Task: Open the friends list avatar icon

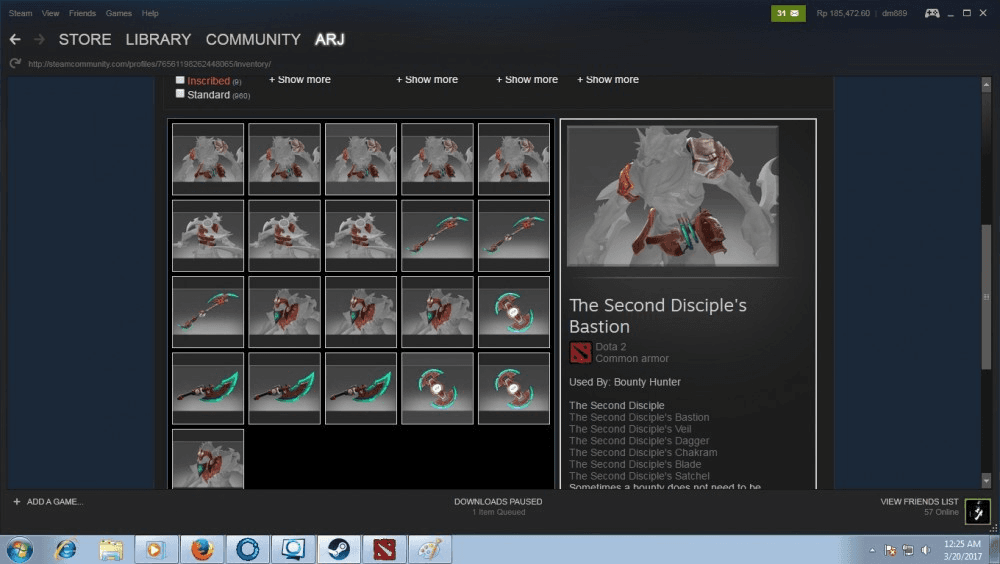Action: 977,510
